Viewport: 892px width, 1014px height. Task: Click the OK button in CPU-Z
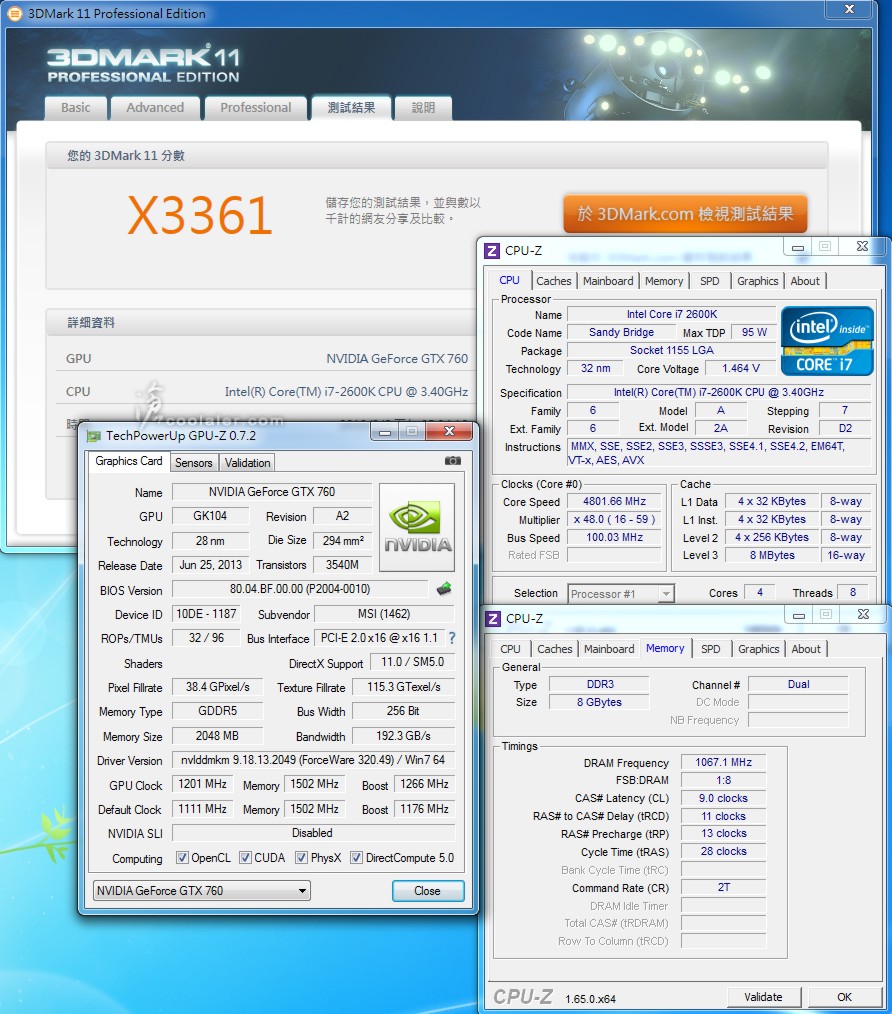[844, 997]
